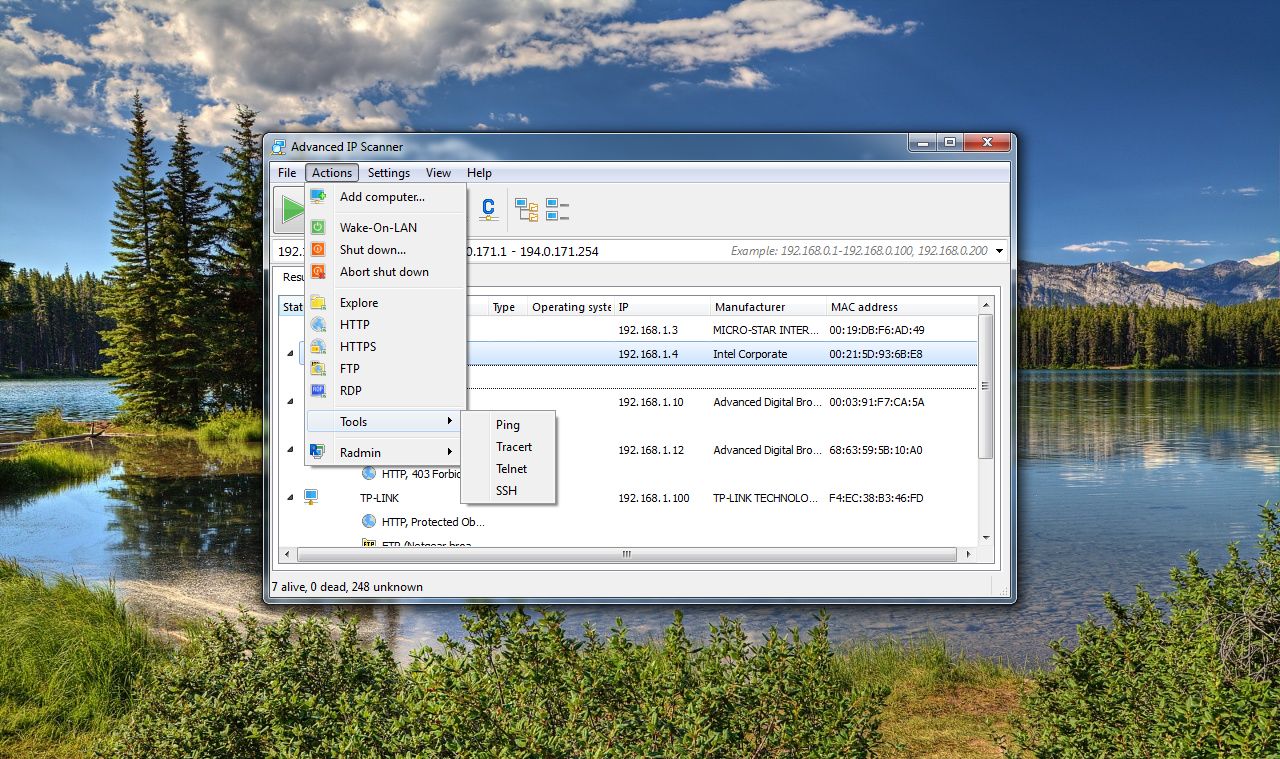Screen dimensions: 1280x759
Task: Open the Help menu
Action: (479, 173)
